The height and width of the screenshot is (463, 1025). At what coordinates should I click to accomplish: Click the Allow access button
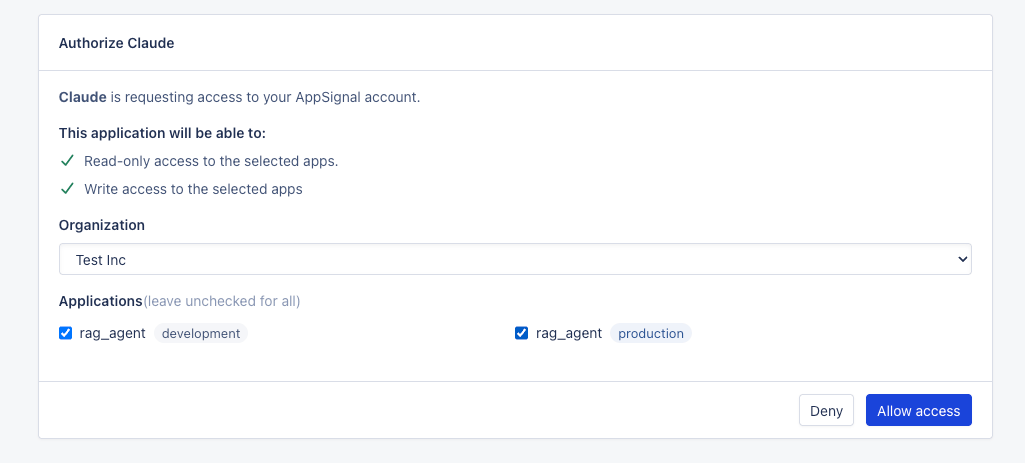point(918,411)
